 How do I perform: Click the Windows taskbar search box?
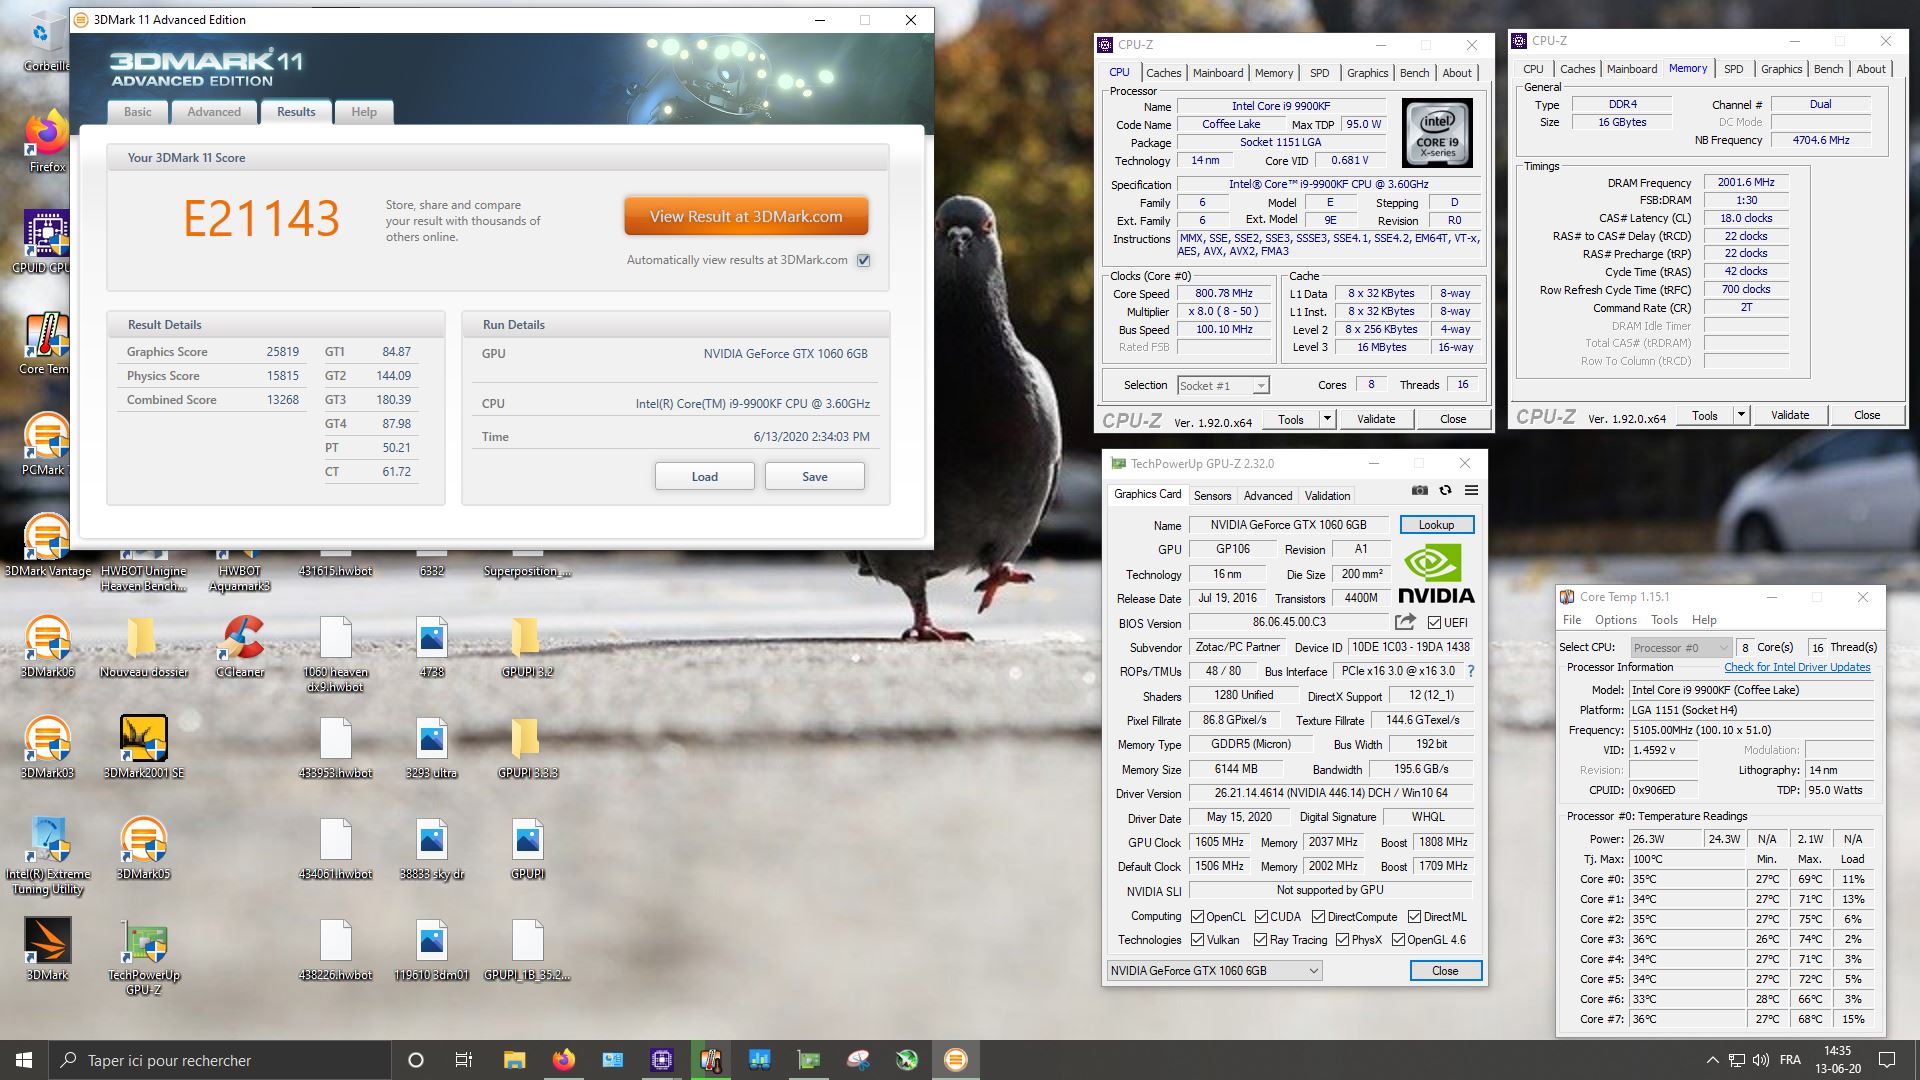(220, 1060)
